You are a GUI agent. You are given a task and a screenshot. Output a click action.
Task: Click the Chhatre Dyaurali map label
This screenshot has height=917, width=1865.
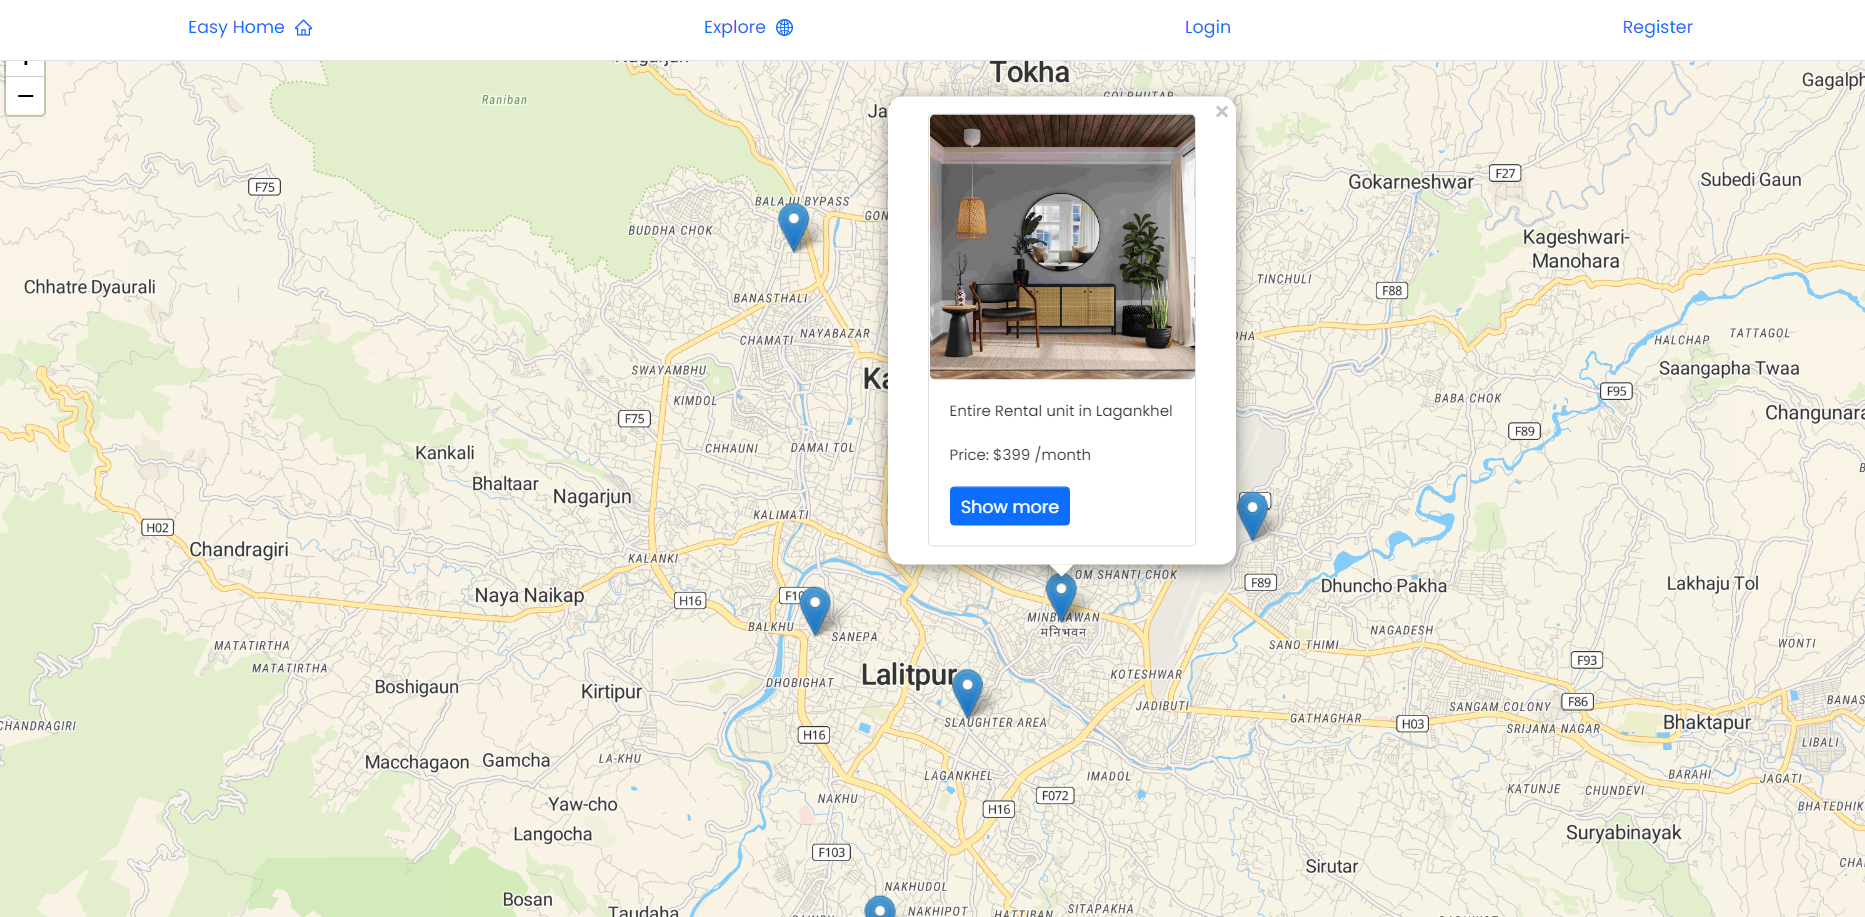pos(90,288)
